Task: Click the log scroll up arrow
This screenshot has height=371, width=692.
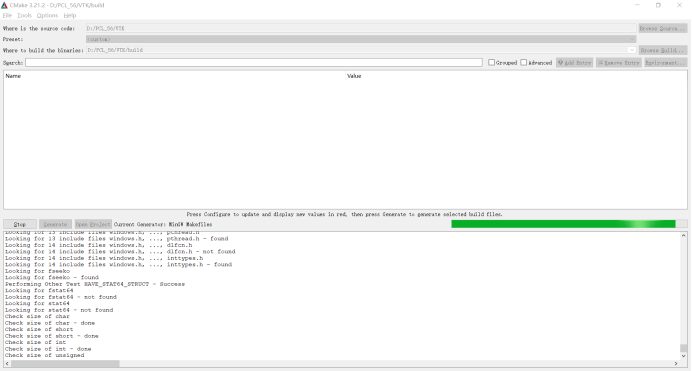Action: [x=683, y=236]
